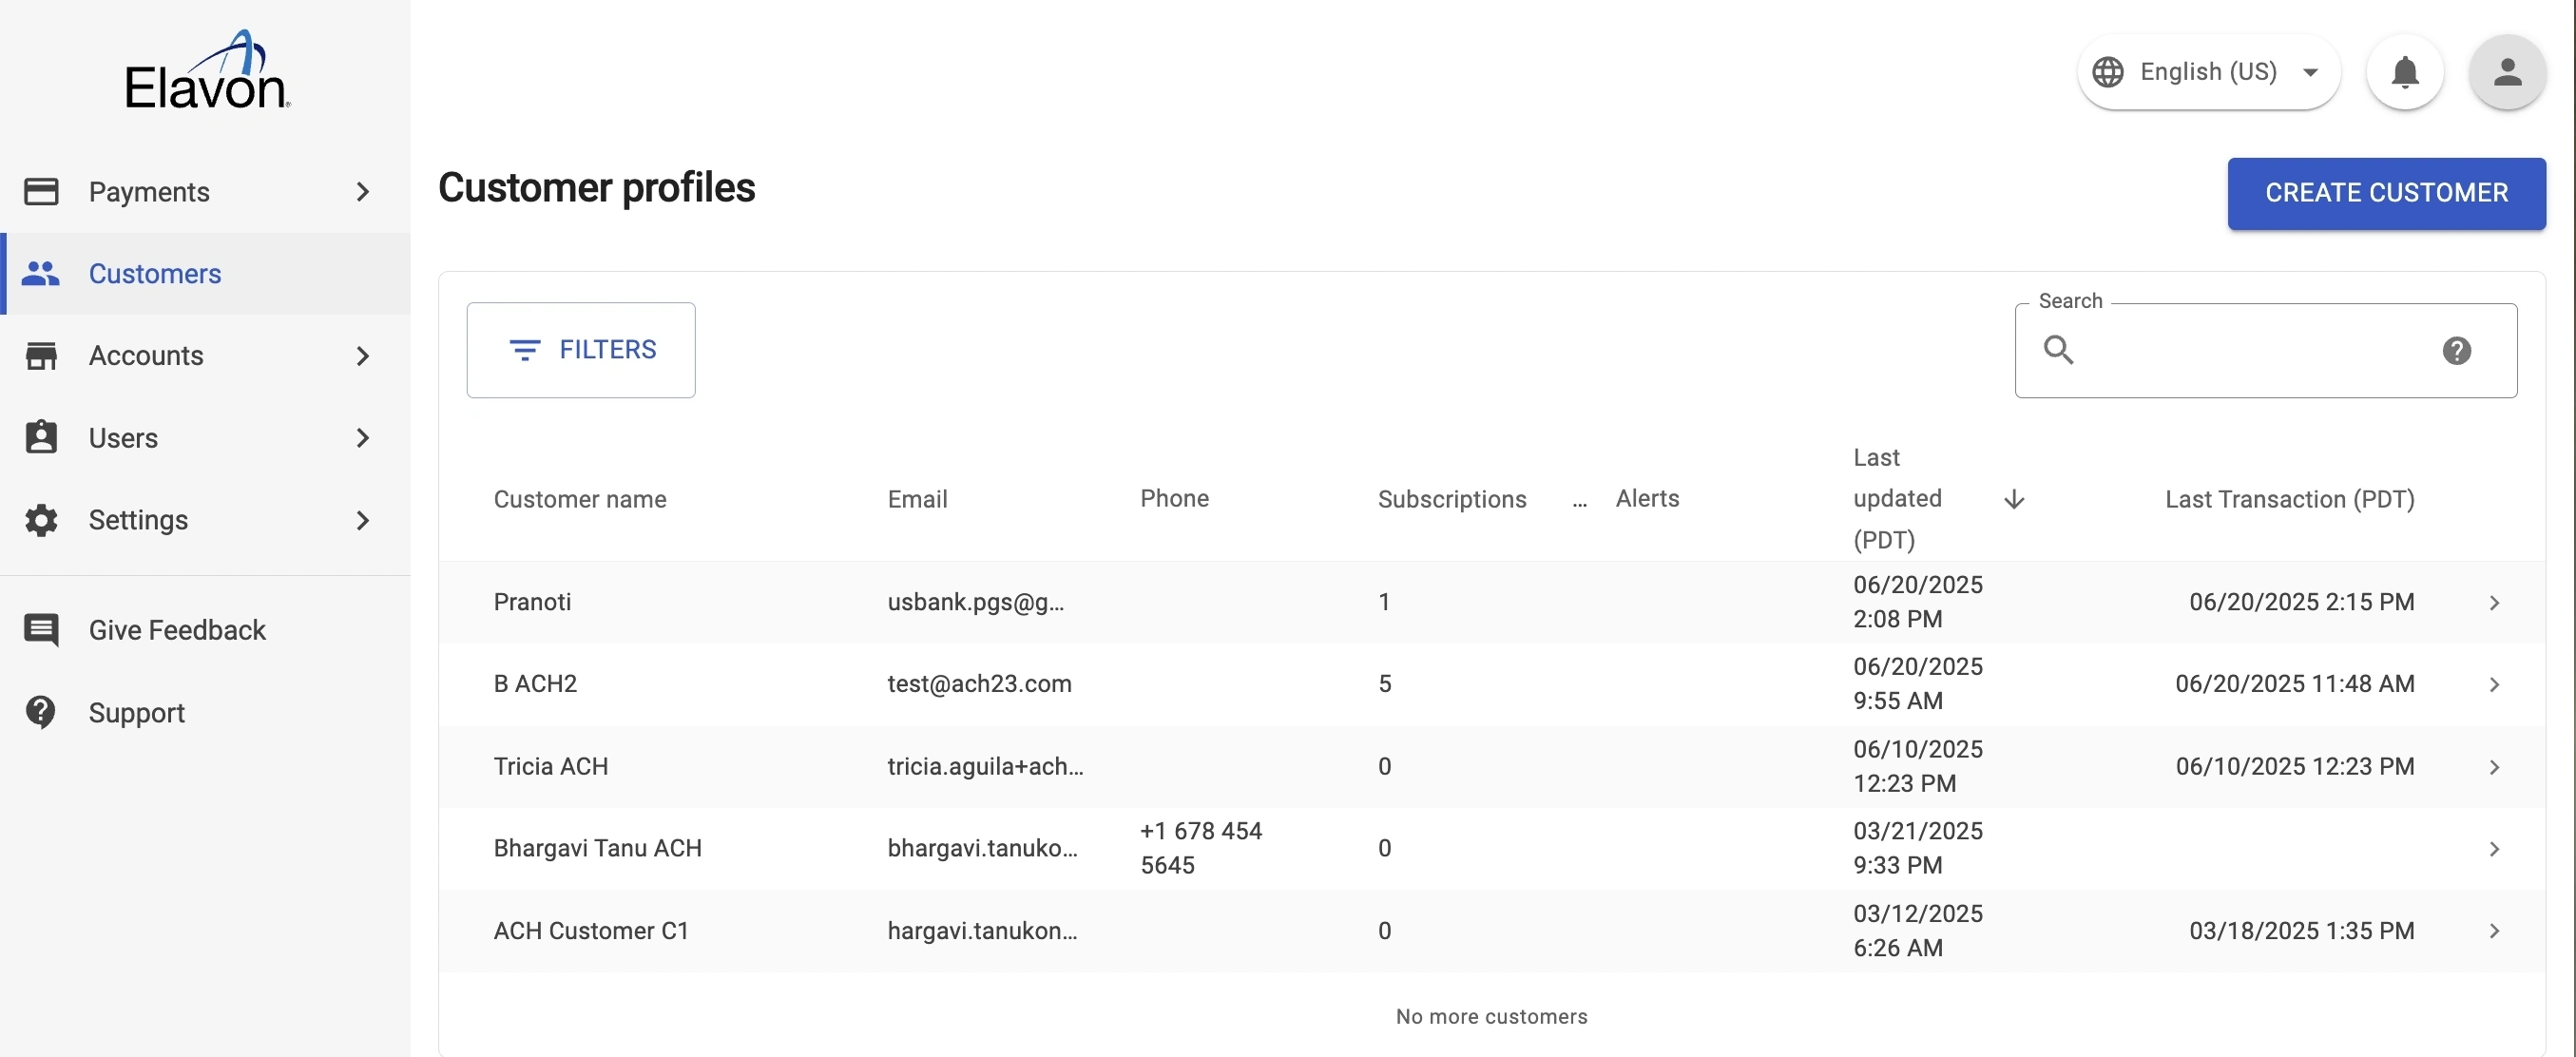Screen dimensions: 2576x1057
Task: Click the notification bell icon
Action: point(2404,72)
